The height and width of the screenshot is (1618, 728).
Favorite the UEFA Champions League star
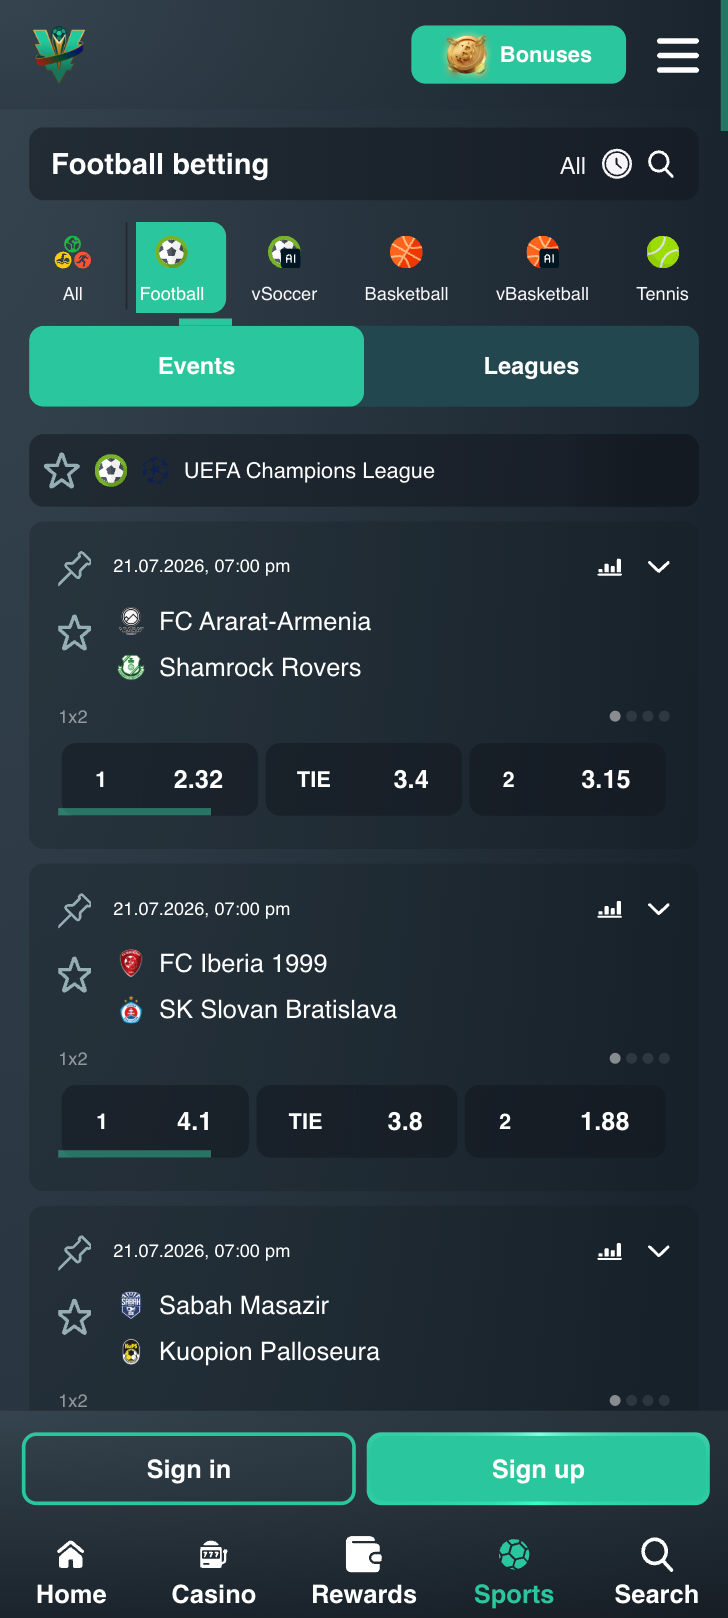pos(62,471)
